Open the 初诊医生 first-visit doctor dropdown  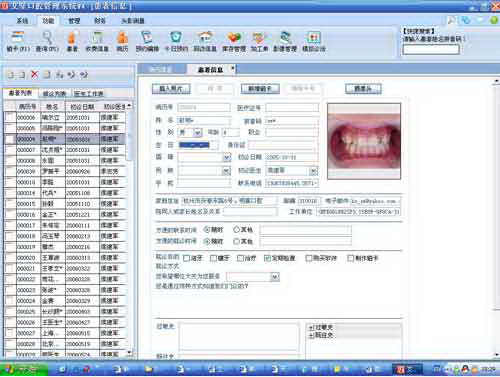tap(313, 171)
